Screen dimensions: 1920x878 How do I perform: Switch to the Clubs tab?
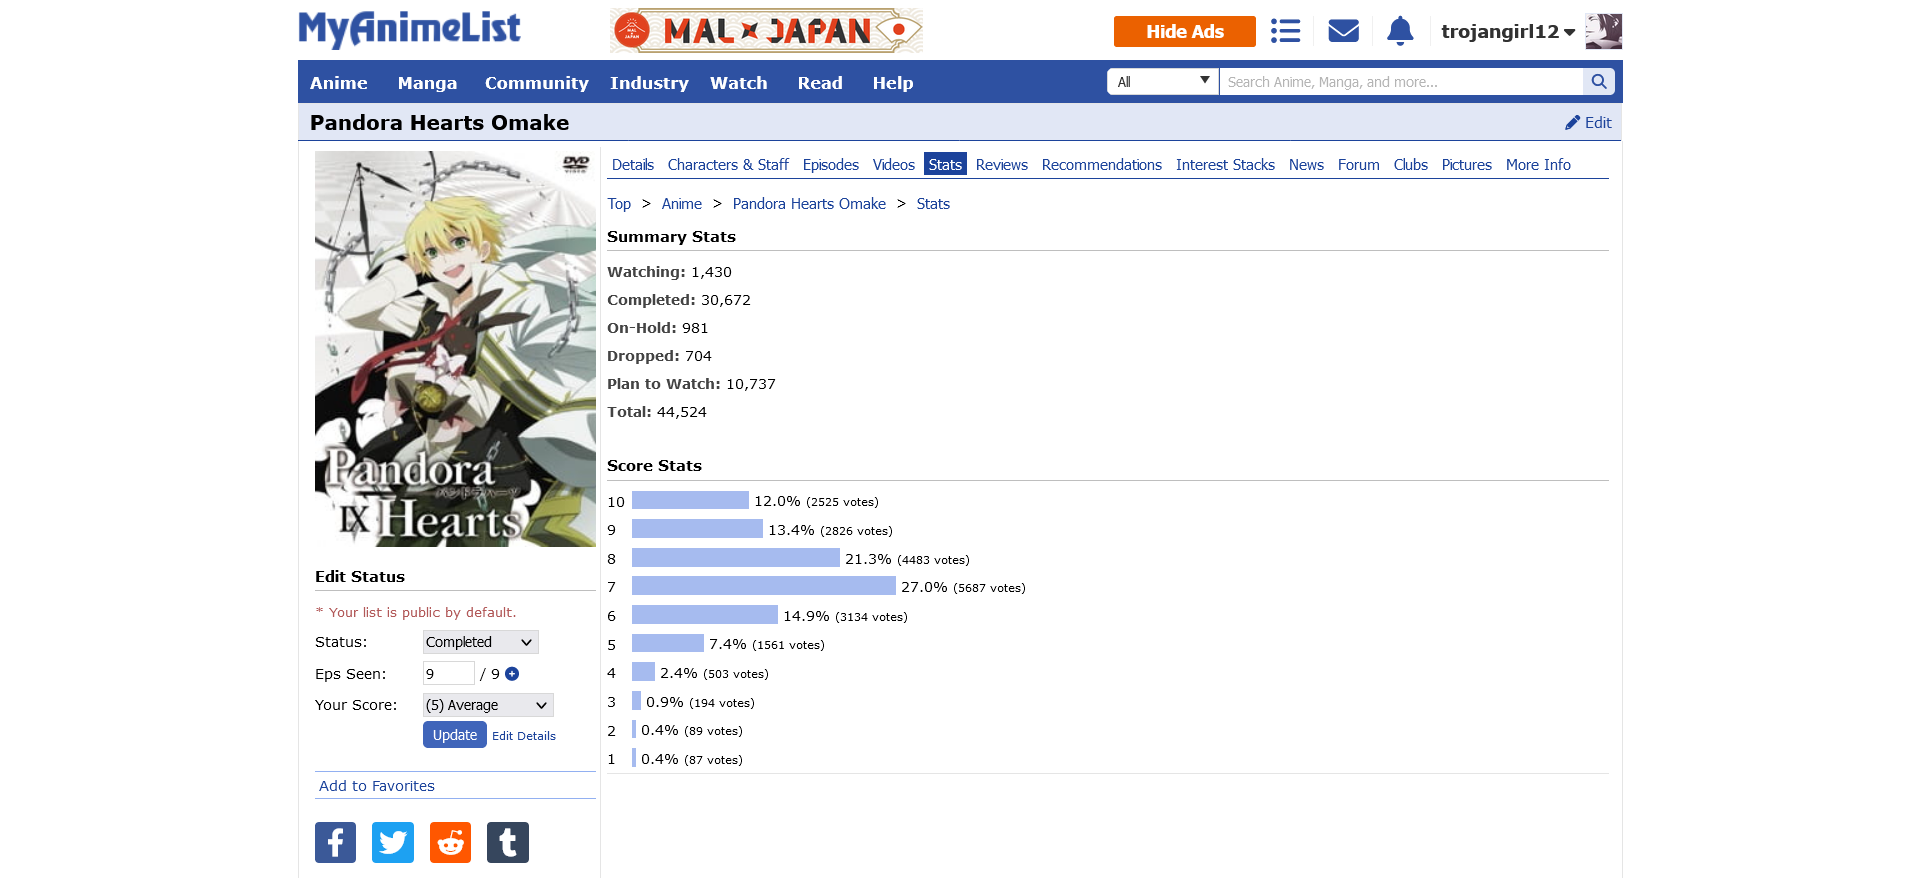pyautogui.click(x=1410, y=165)
